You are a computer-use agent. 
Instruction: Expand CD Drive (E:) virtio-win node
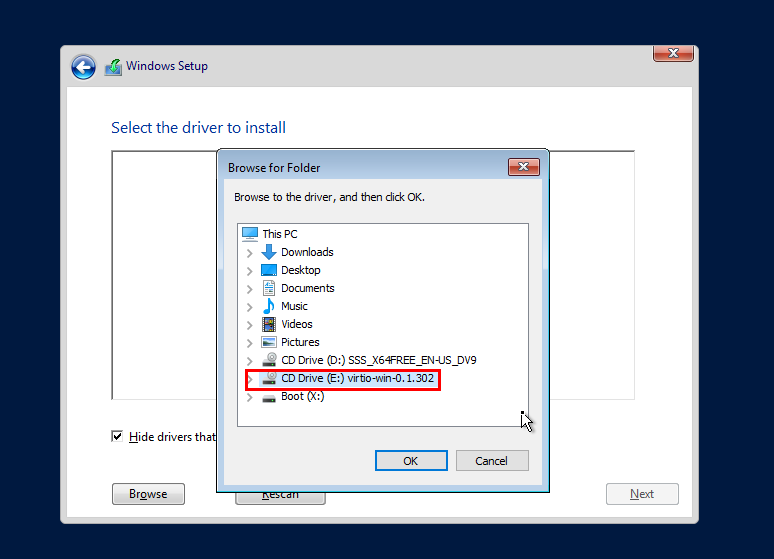(x=250, y=379)
